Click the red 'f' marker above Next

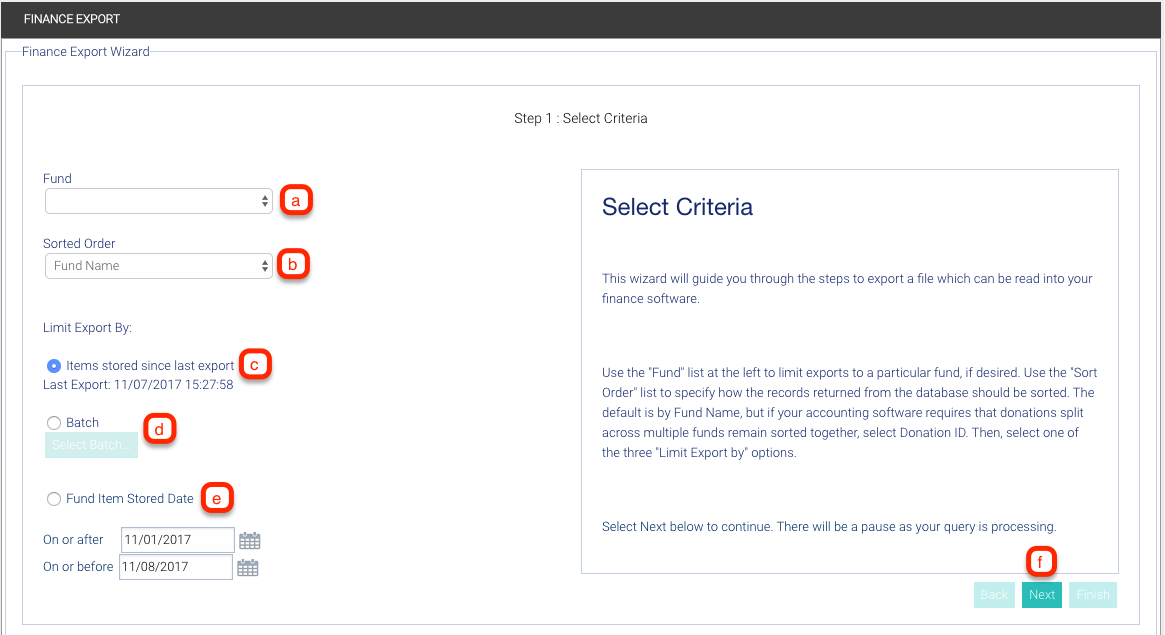[x=1040, y=563]
